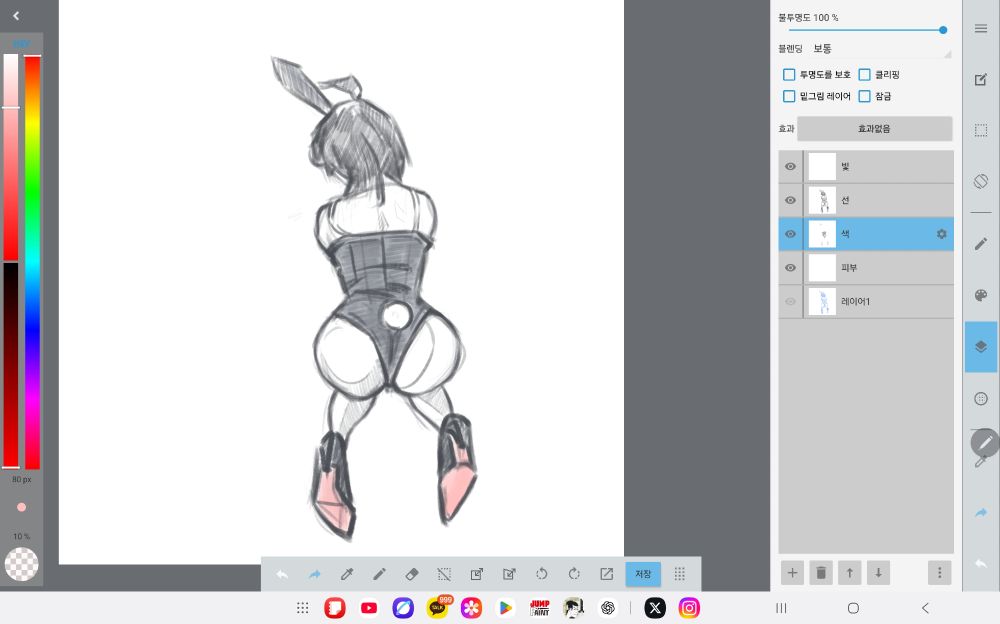Open settings gear for 색 layer

941,234
